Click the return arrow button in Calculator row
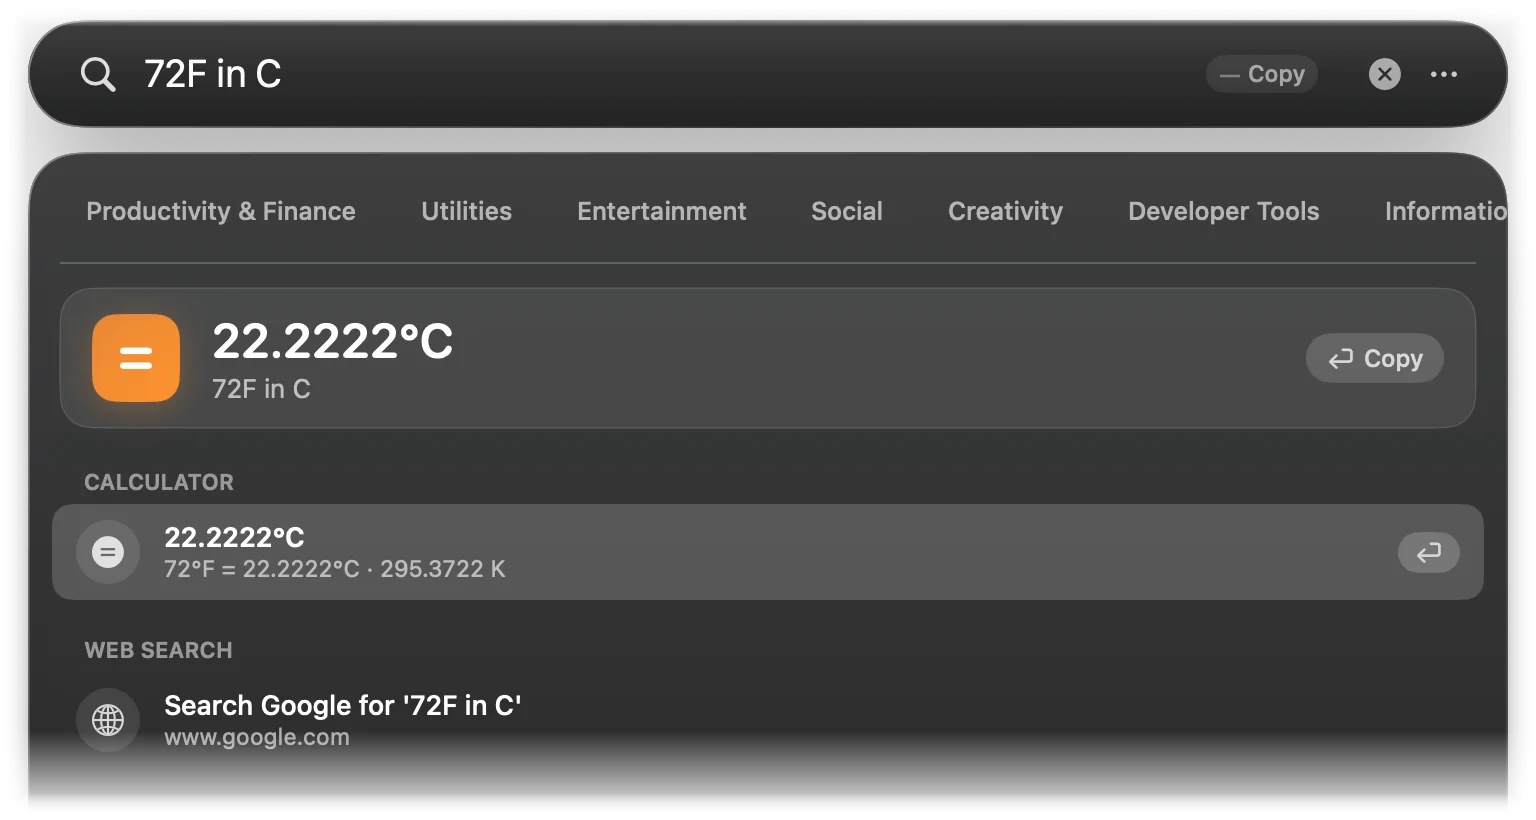This screenshot has height=820, width=1536. point(1428,552)
